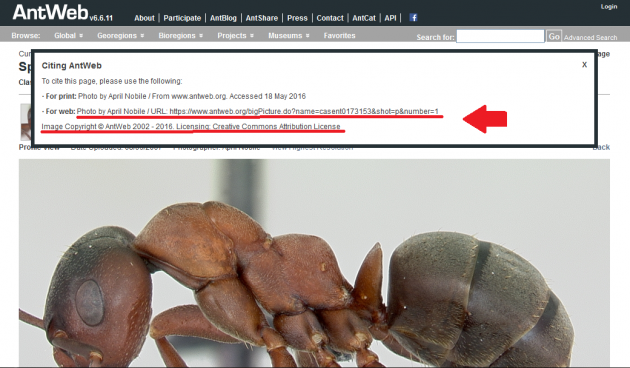630x368 pixels.
Task: Open AntShare link
Action: tap(262, 18)
